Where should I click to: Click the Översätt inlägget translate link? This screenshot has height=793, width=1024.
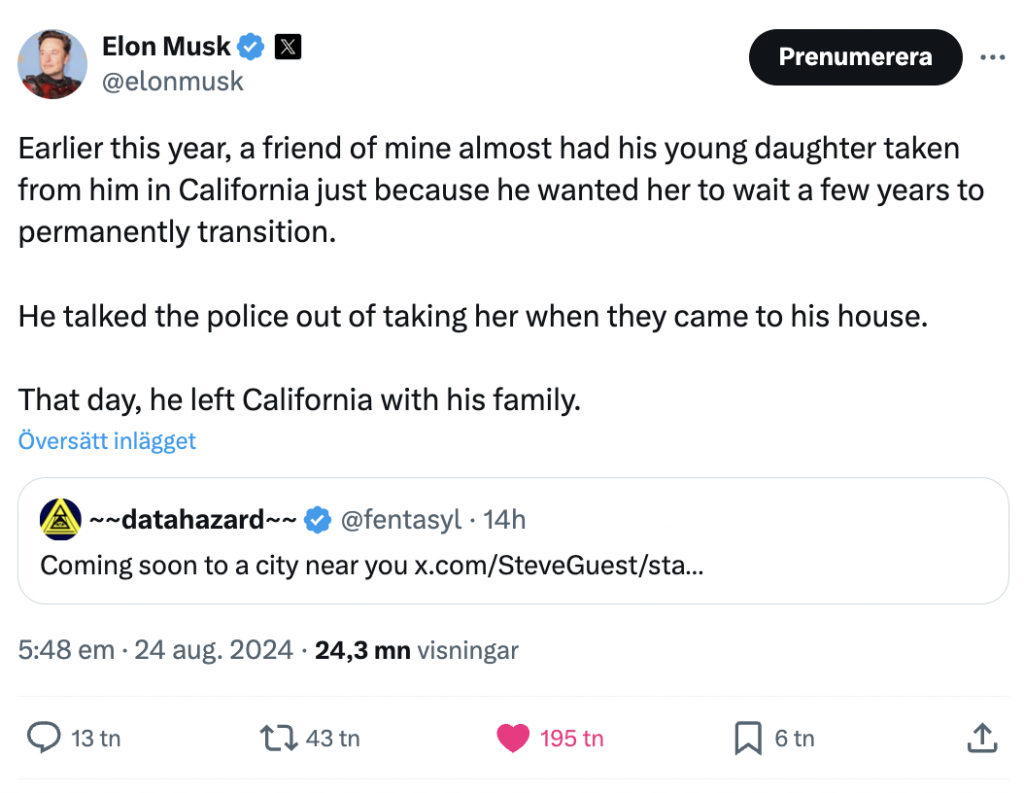pyautogui.click(x=107, y=441)
